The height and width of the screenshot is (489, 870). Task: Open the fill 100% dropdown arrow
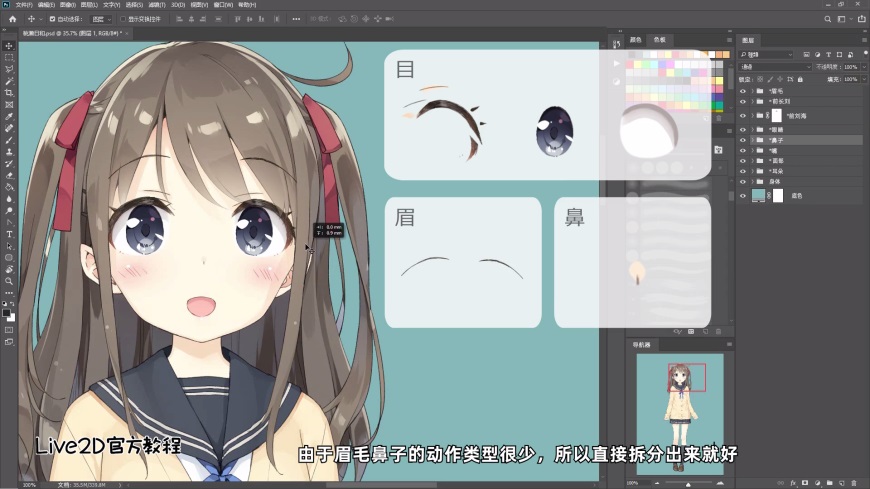(x=864, y=79)
